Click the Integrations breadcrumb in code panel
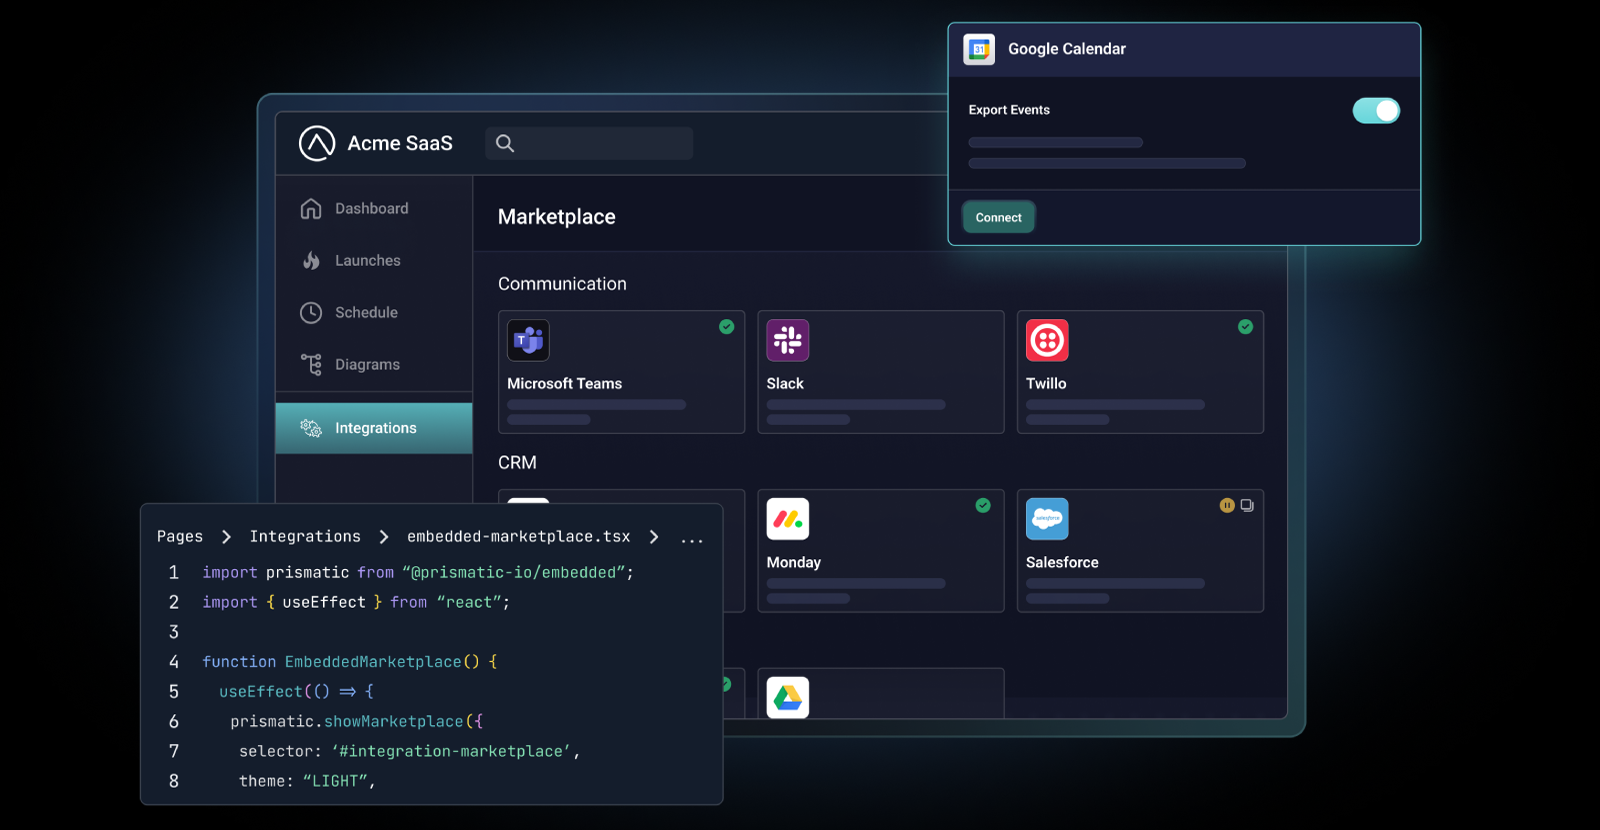 (305, 537)
